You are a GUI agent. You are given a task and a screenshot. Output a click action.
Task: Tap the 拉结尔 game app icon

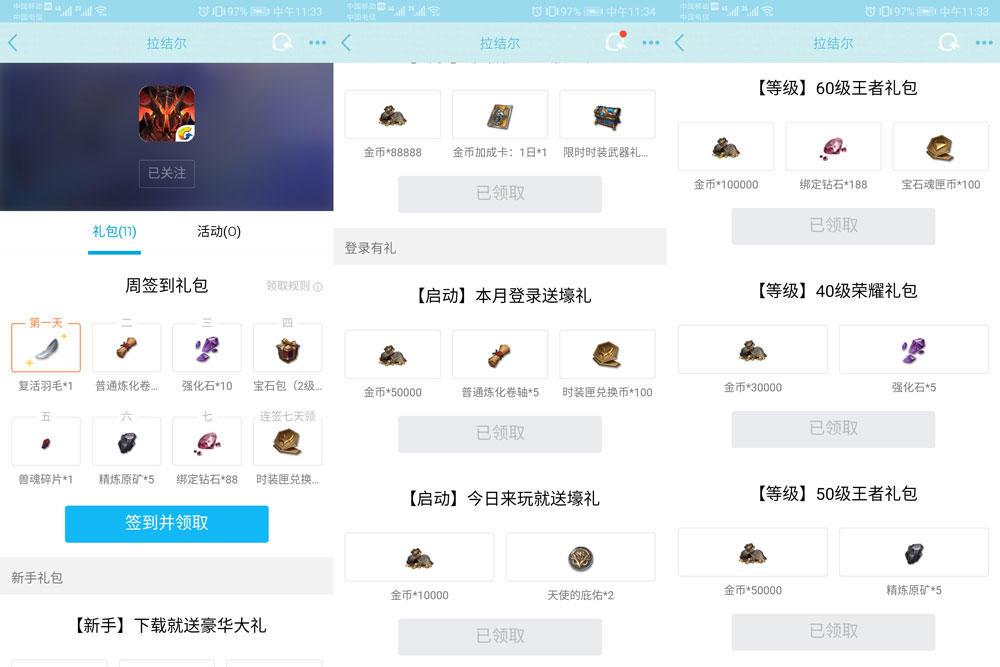point(167,114)
